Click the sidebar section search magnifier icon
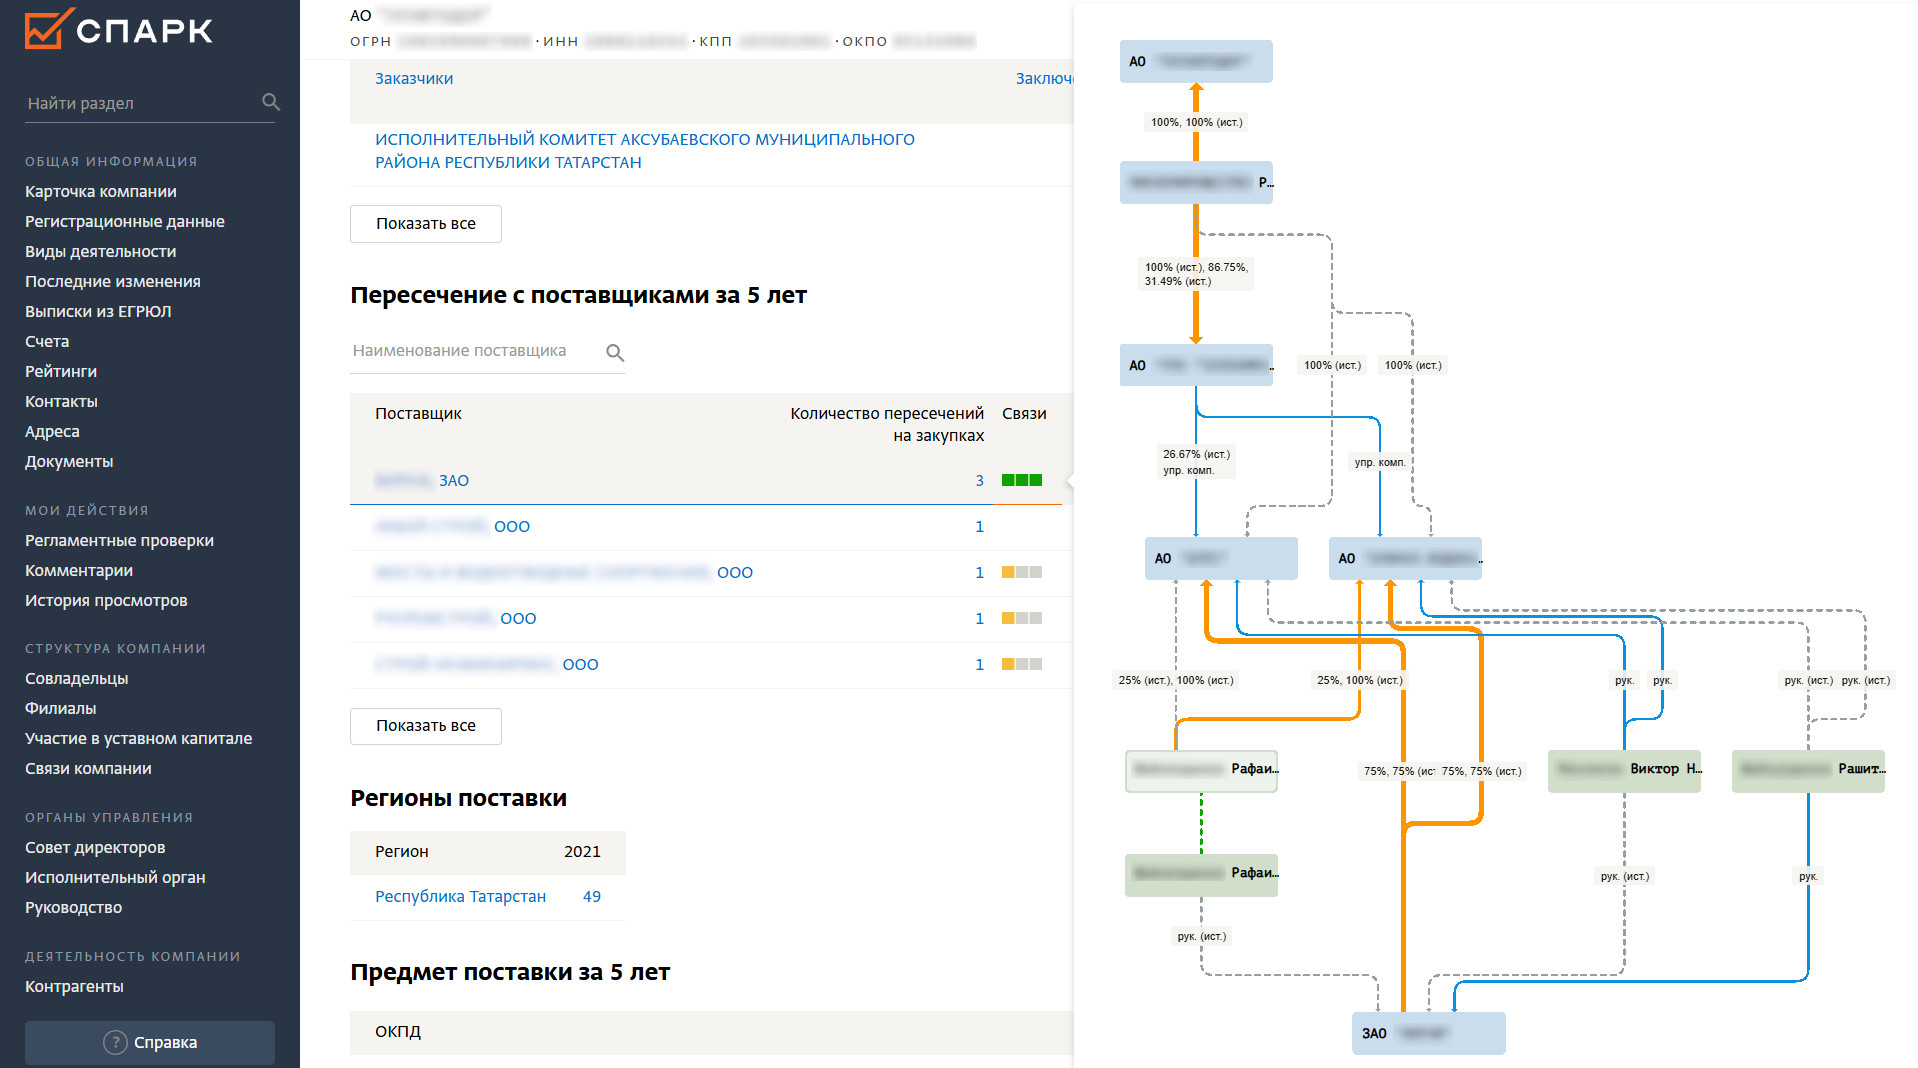The height and width of the screenshot is (1068, 1918). coord(270,102)
